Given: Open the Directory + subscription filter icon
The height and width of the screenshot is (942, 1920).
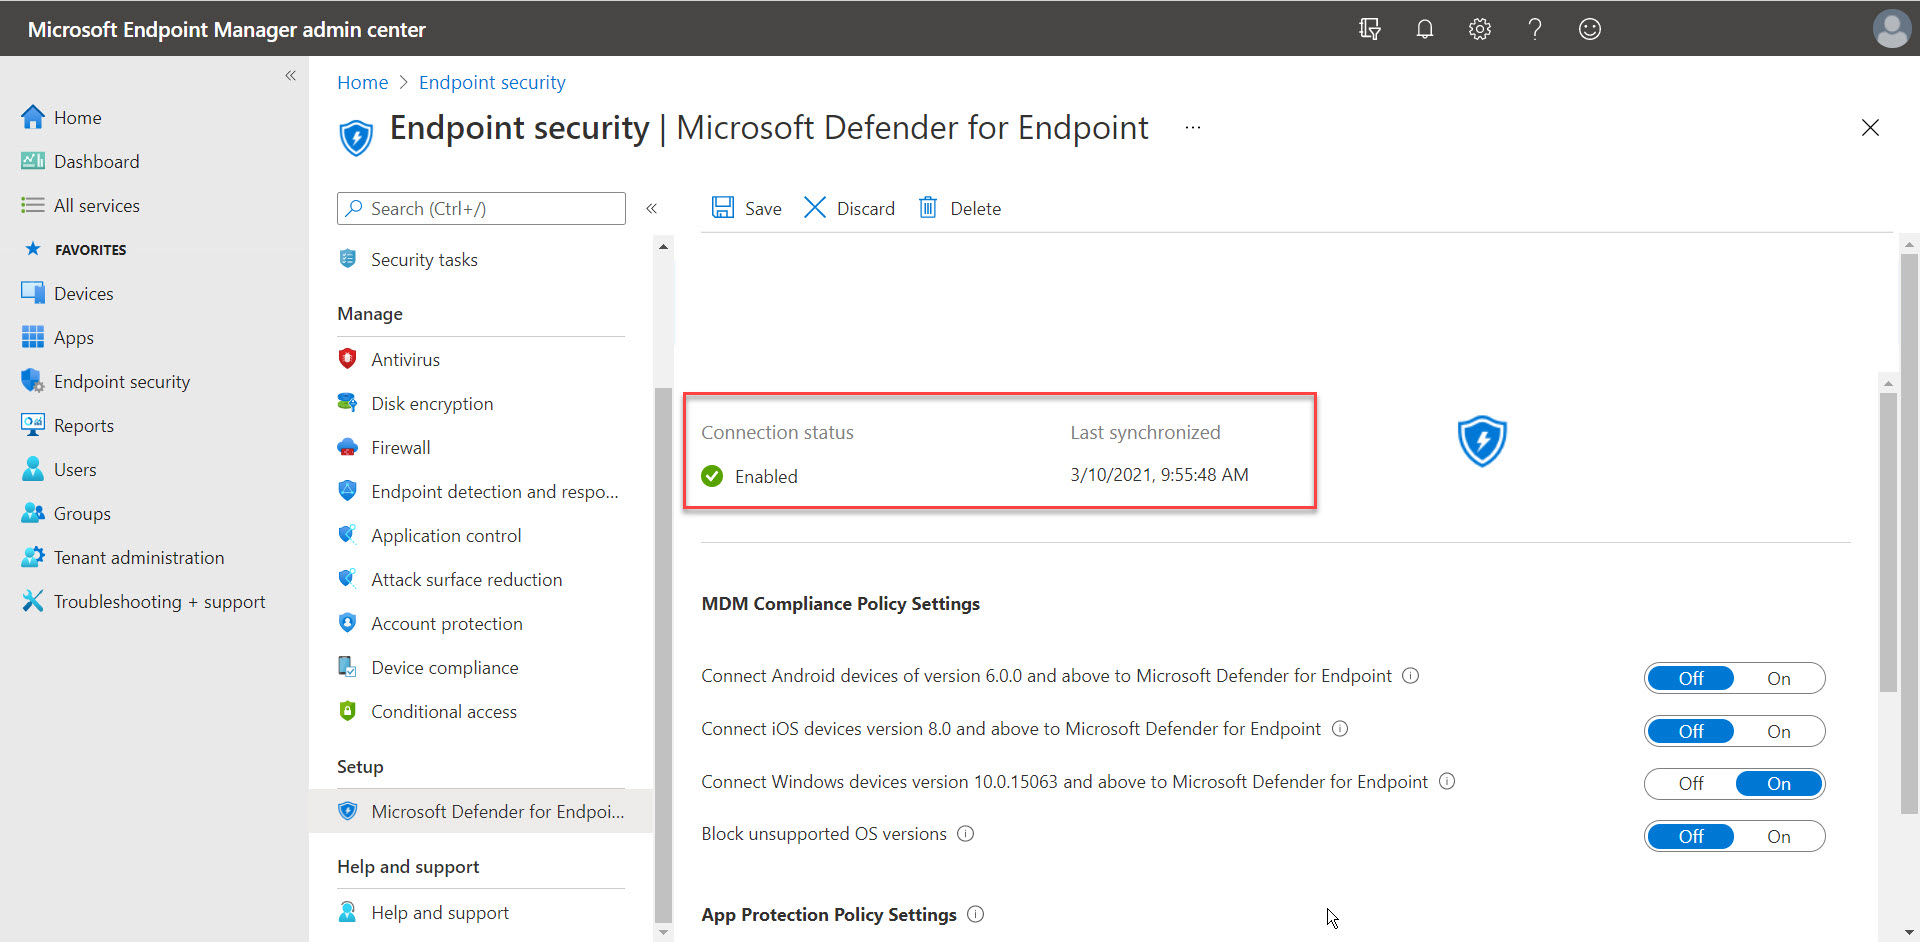Looking at the screenshot, I should 1370,29.
